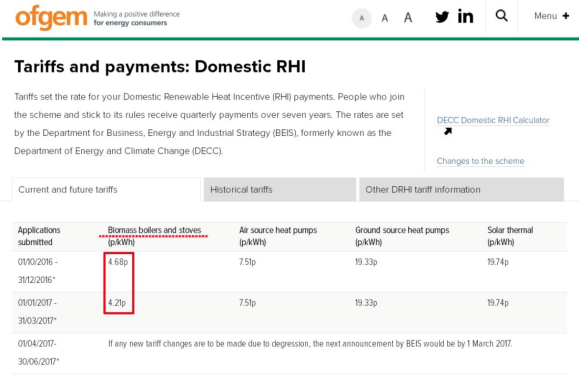Select the large text size A
Screen dimensions: 580x390
408,17
